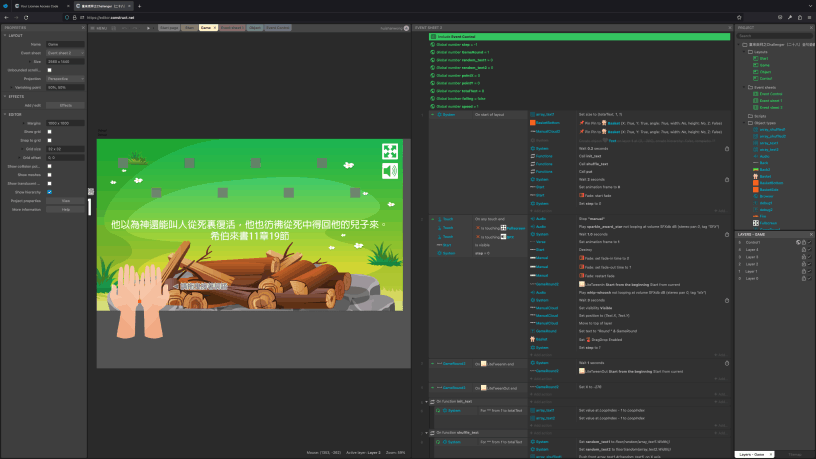Viewport: 816px width, 459px height.
Task: Open the Construct MENU button
Action: click(x=100, y=28)
